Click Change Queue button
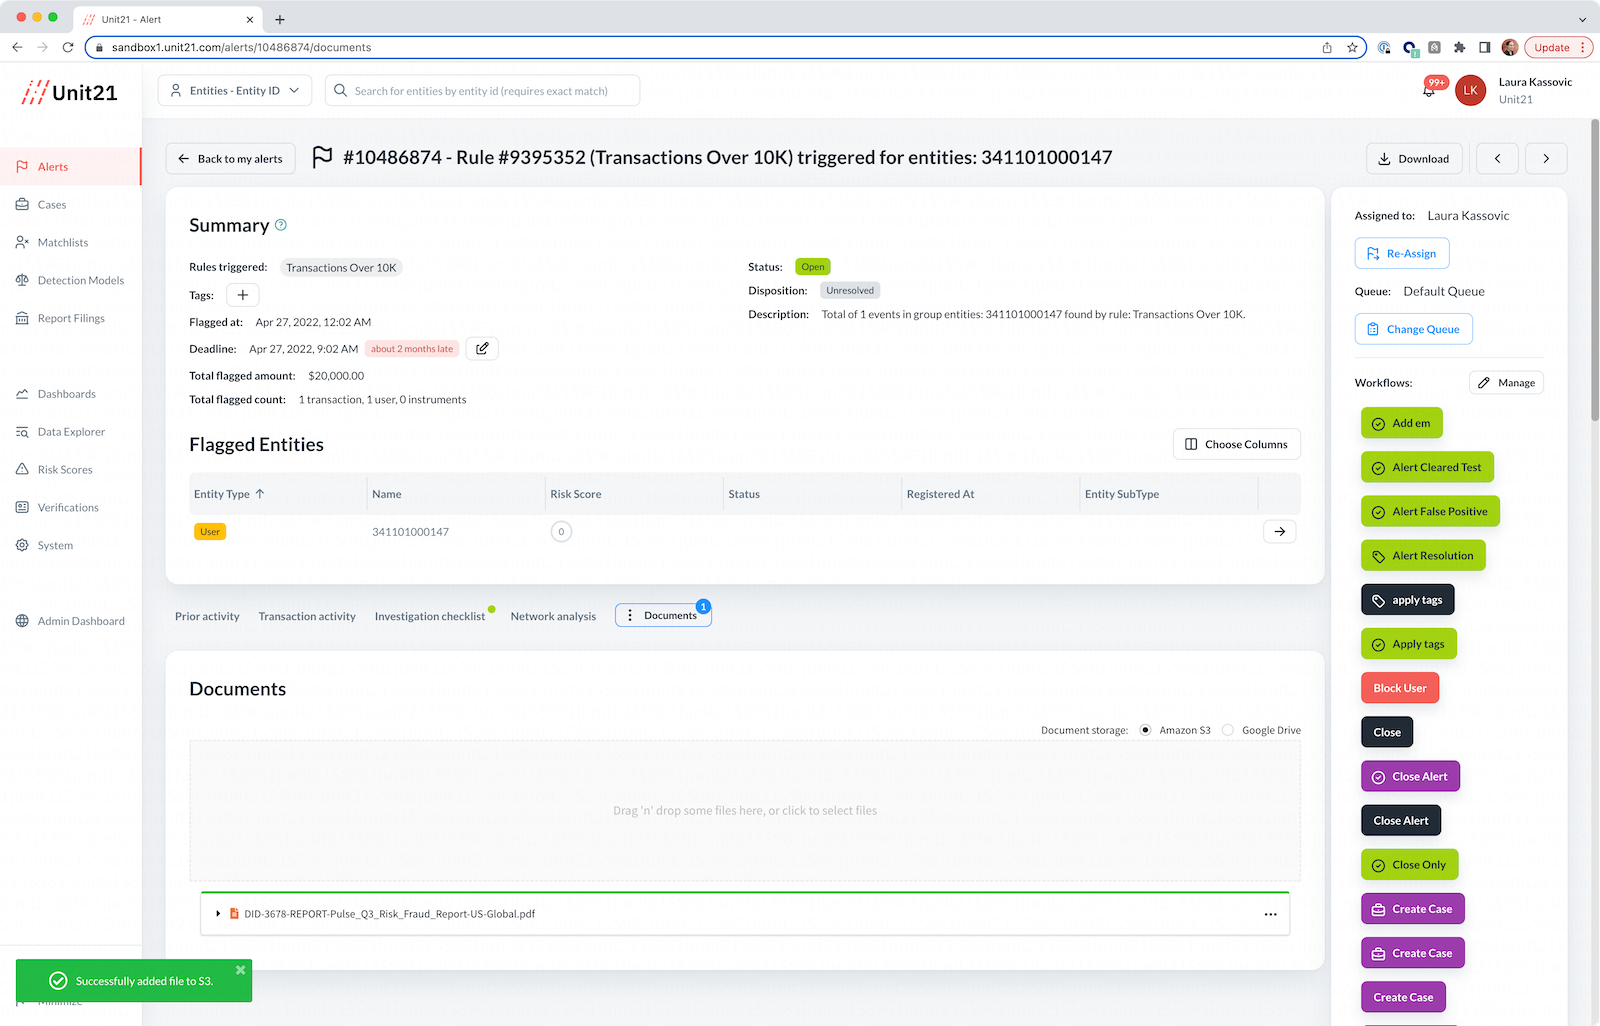 pos(1413,329)
